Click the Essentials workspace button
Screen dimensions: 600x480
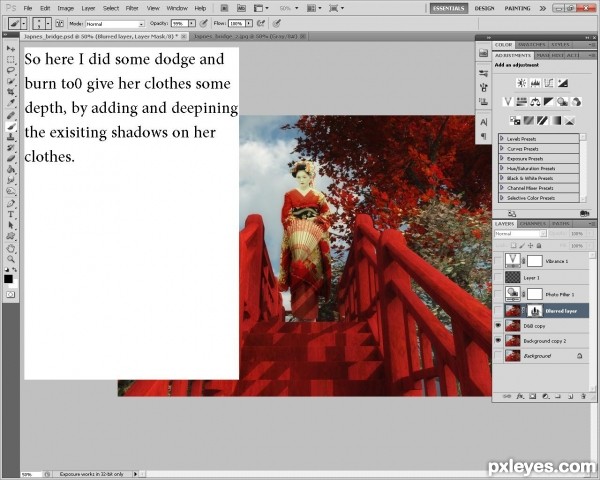tap(449, 8)
